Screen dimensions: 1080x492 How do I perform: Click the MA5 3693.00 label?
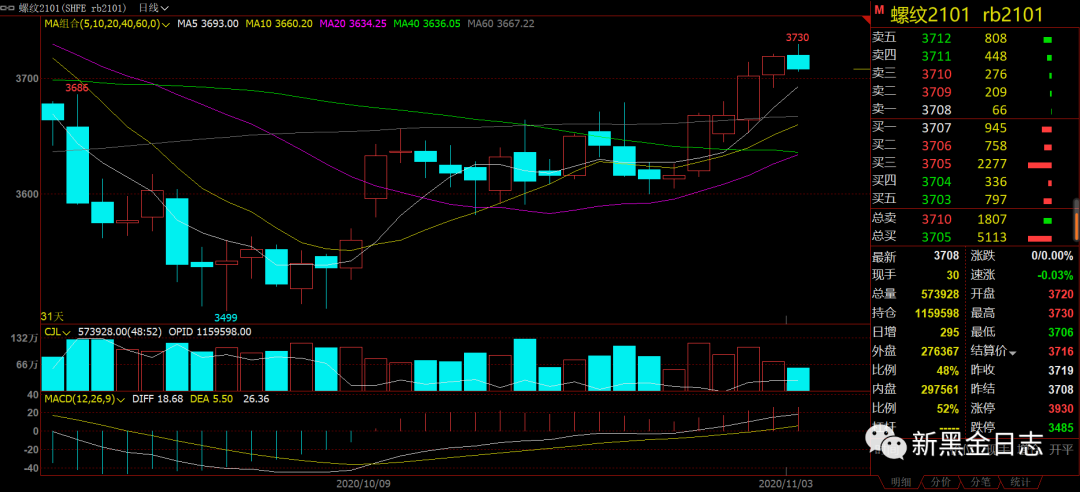click(208, 23)
